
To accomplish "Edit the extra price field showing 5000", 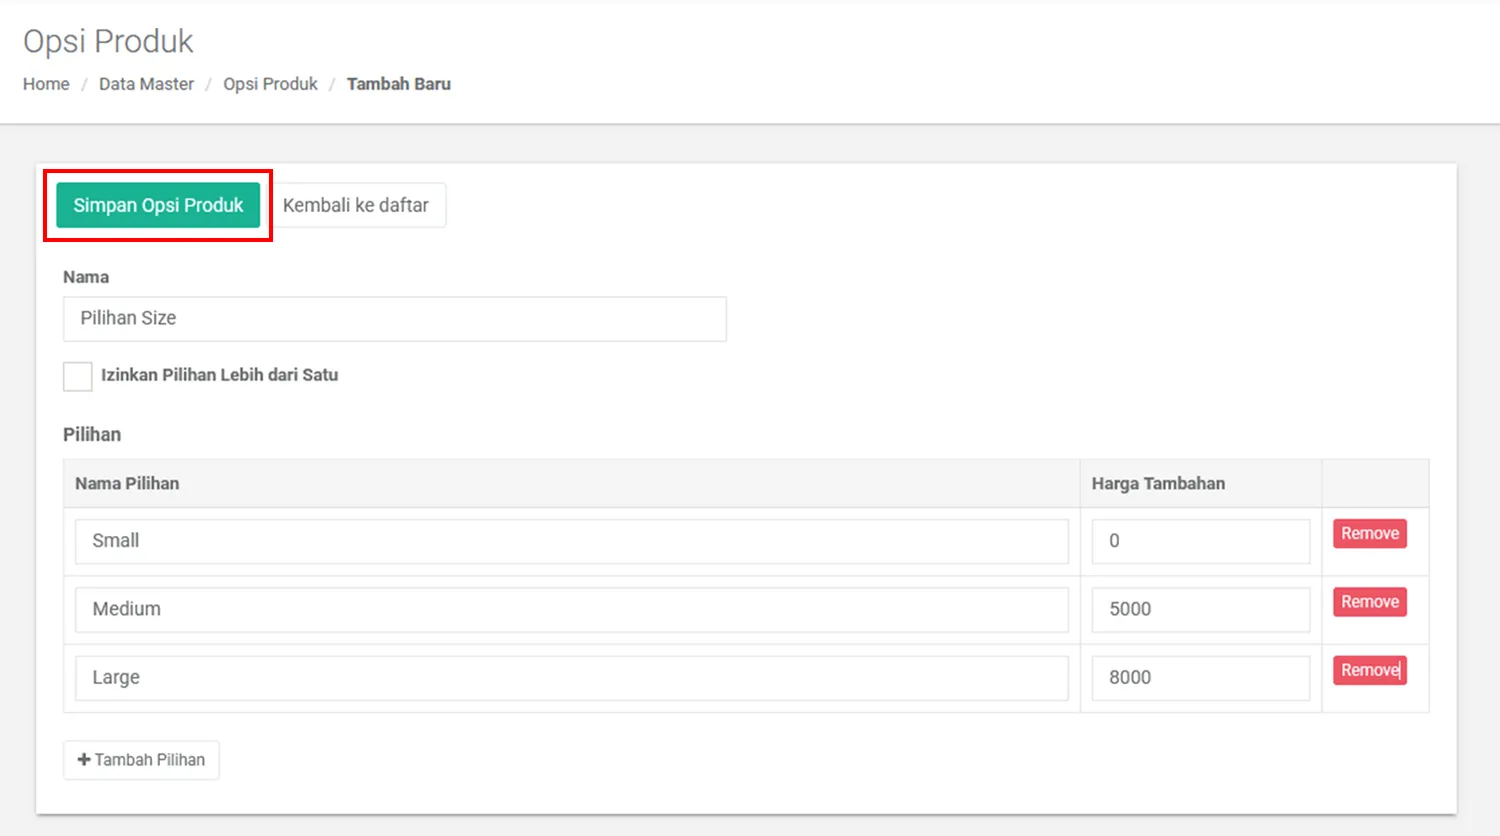I will tap(1201, 609).
